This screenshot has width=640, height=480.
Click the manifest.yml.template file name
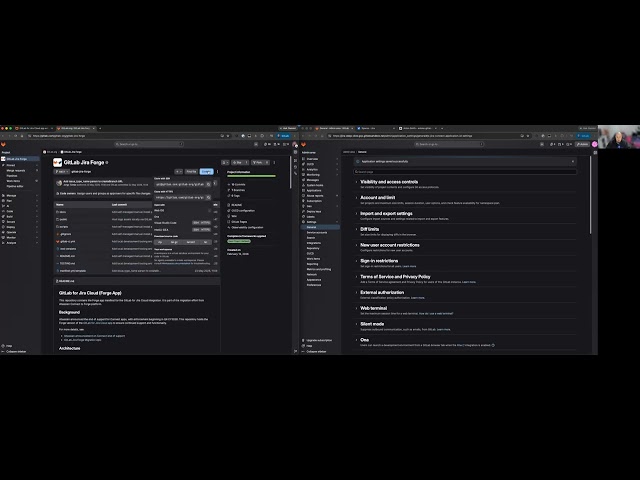click(73, 271)
